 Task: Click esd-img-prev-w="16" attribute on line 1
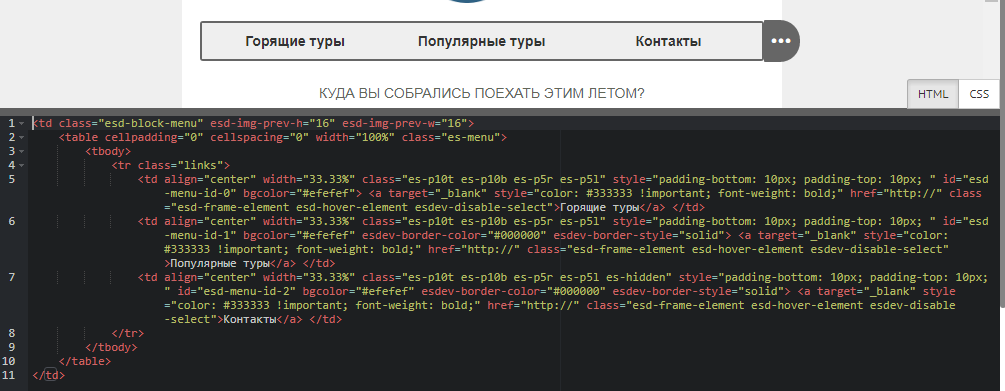click(404, 123)
